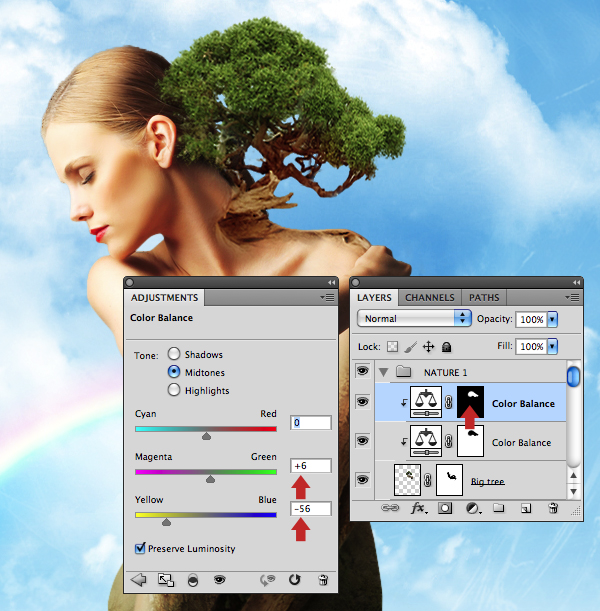Select the Big tree layer name

[487, 481]
